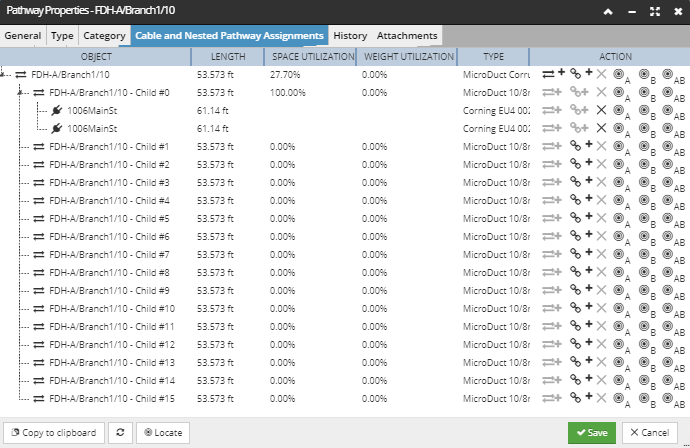Screen dimensions: 690x448
Task: Click the Copy to clipboard button
Action: [x=53, y=433]
